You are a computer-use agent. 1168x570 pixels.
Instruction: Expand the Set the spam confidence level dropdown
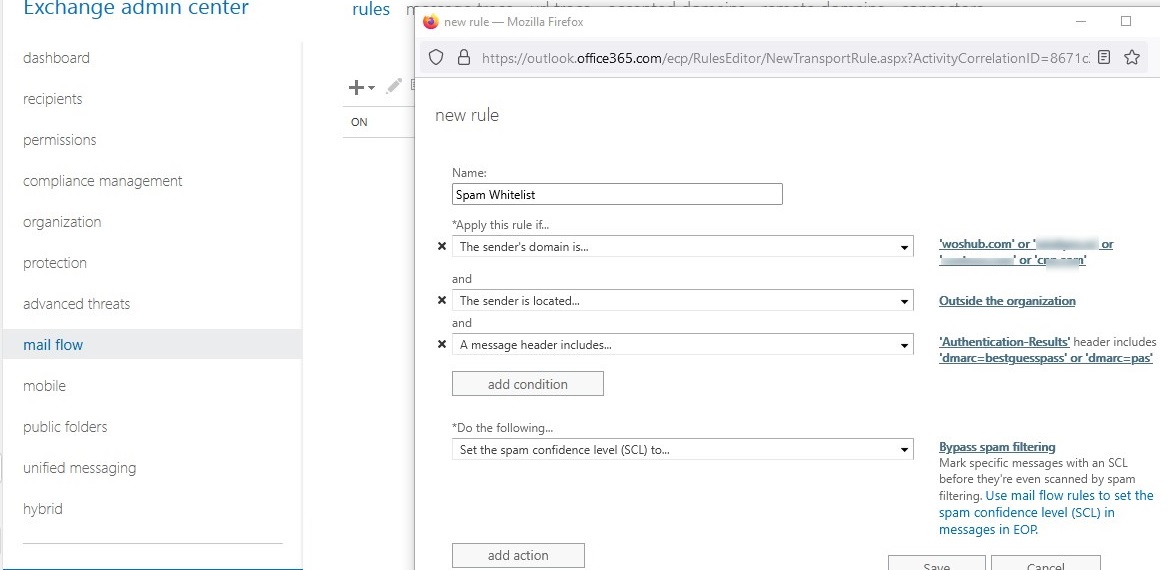(904, 450)
